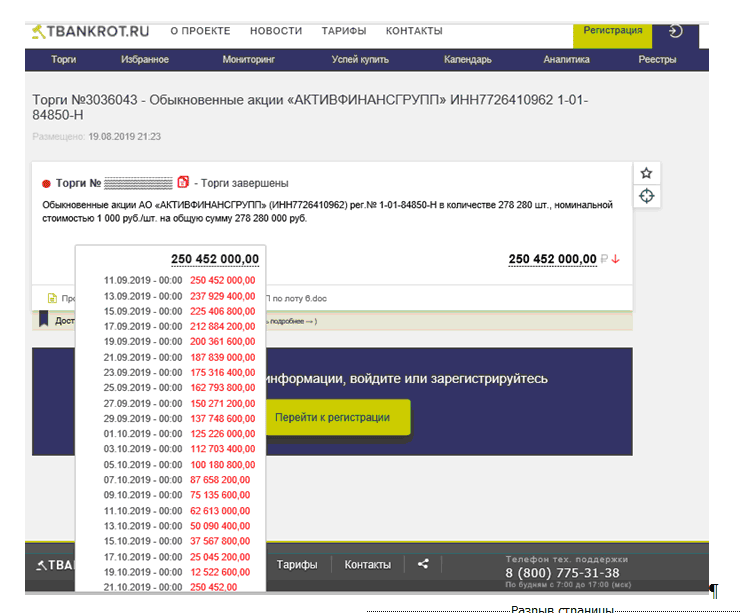Screen dimensions: 741x613
Task: Select the 01.10.2019 row 125 226 000,00
Action: click(x=180, y=434)
